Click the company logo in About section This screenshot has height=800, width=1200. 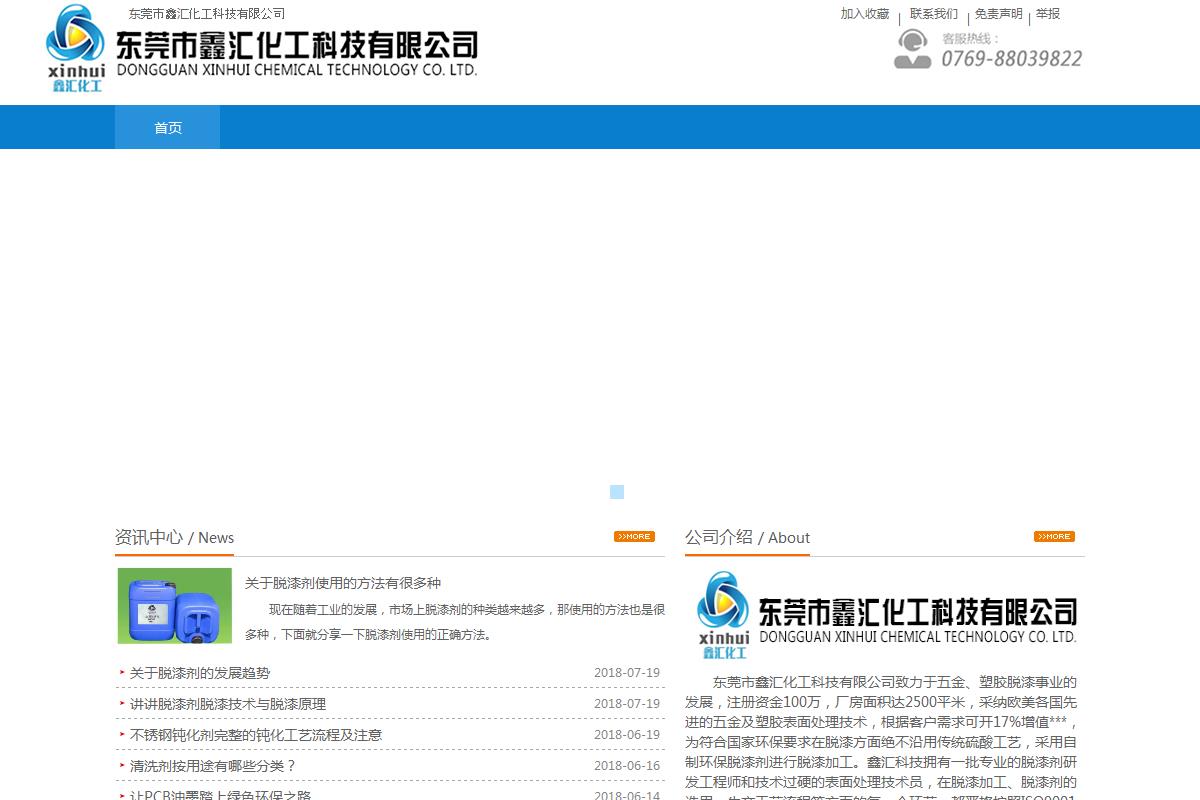coord(886,616)
